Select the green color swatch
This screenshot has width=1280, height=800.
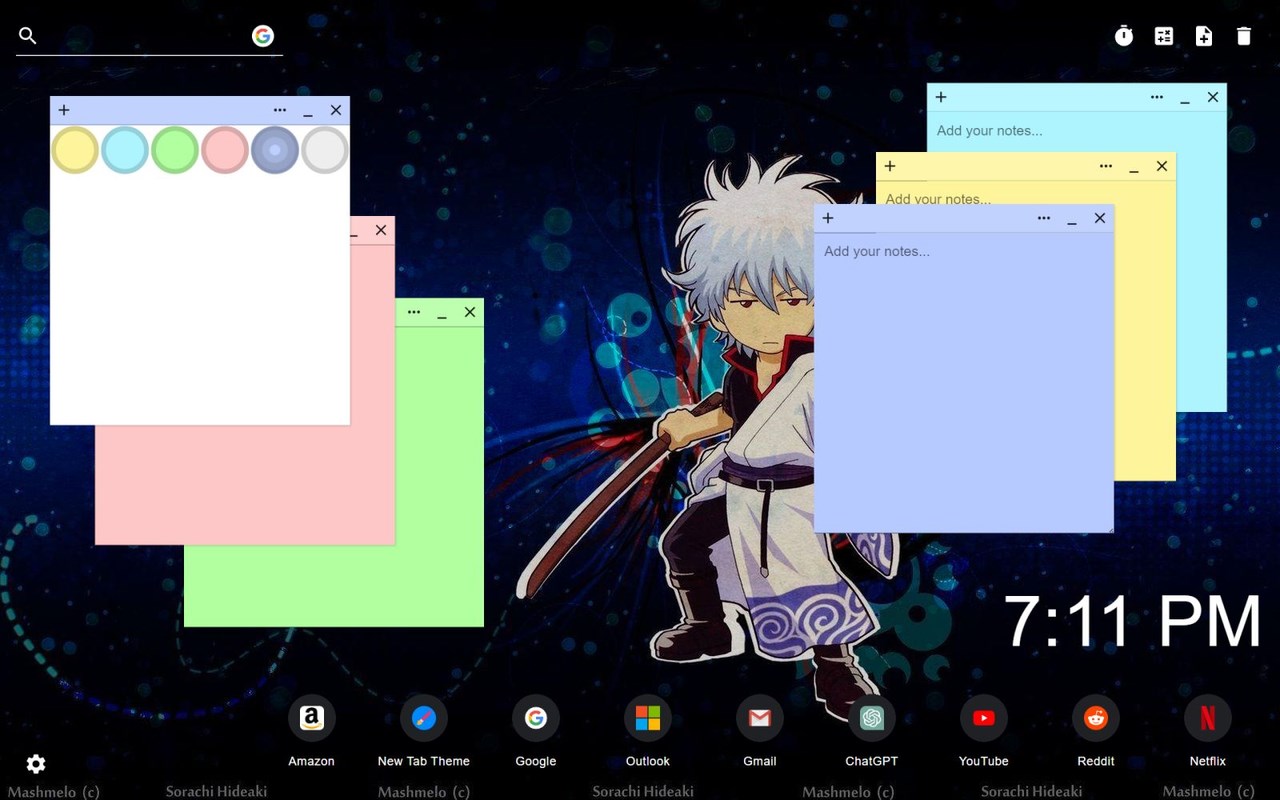point(175,150)
